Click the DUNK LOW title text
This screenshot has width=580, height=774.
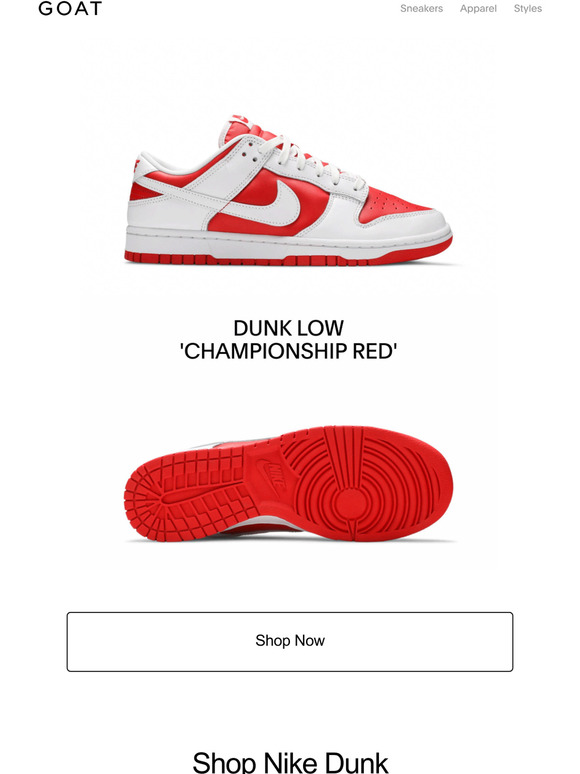coord(289,328)
